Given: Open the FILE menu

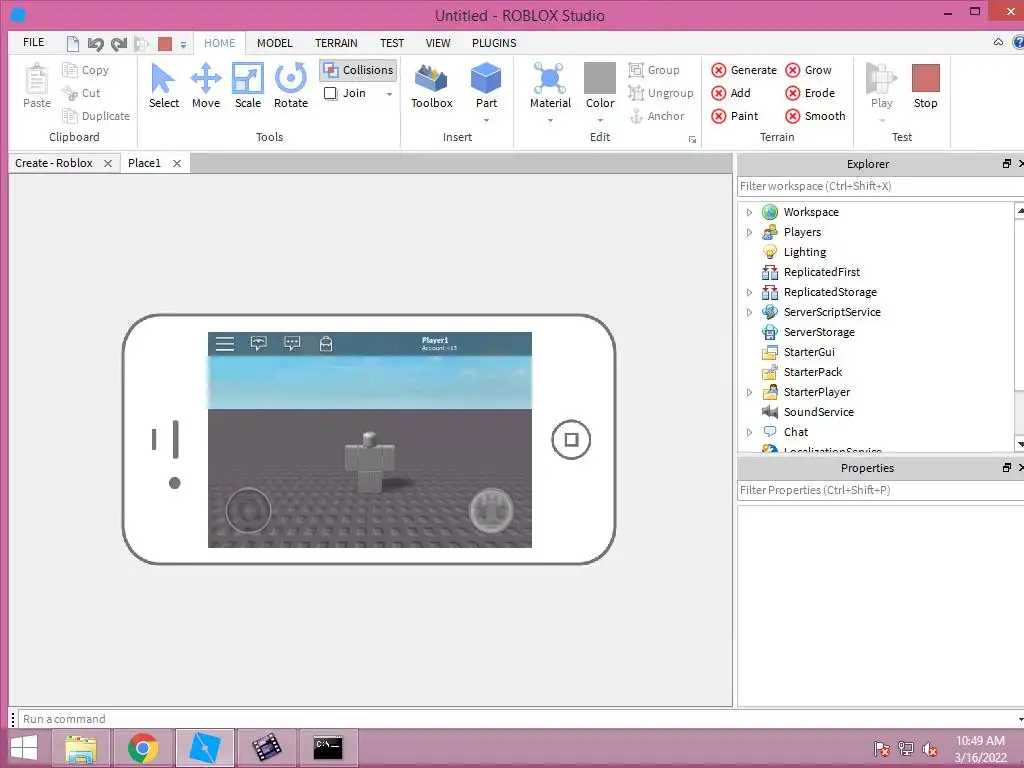Looking at the screenshot, I should (x=33, y=42).
